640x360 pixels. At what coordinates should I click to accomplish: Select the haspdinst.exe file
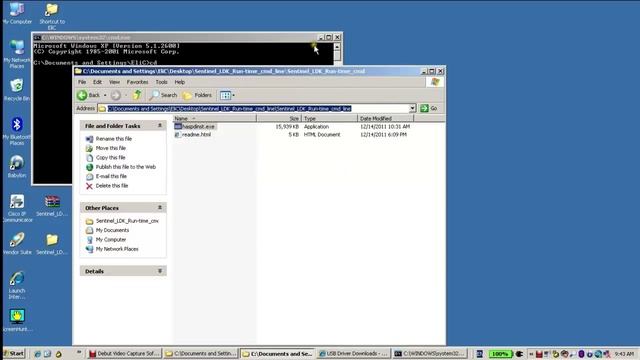195,127
